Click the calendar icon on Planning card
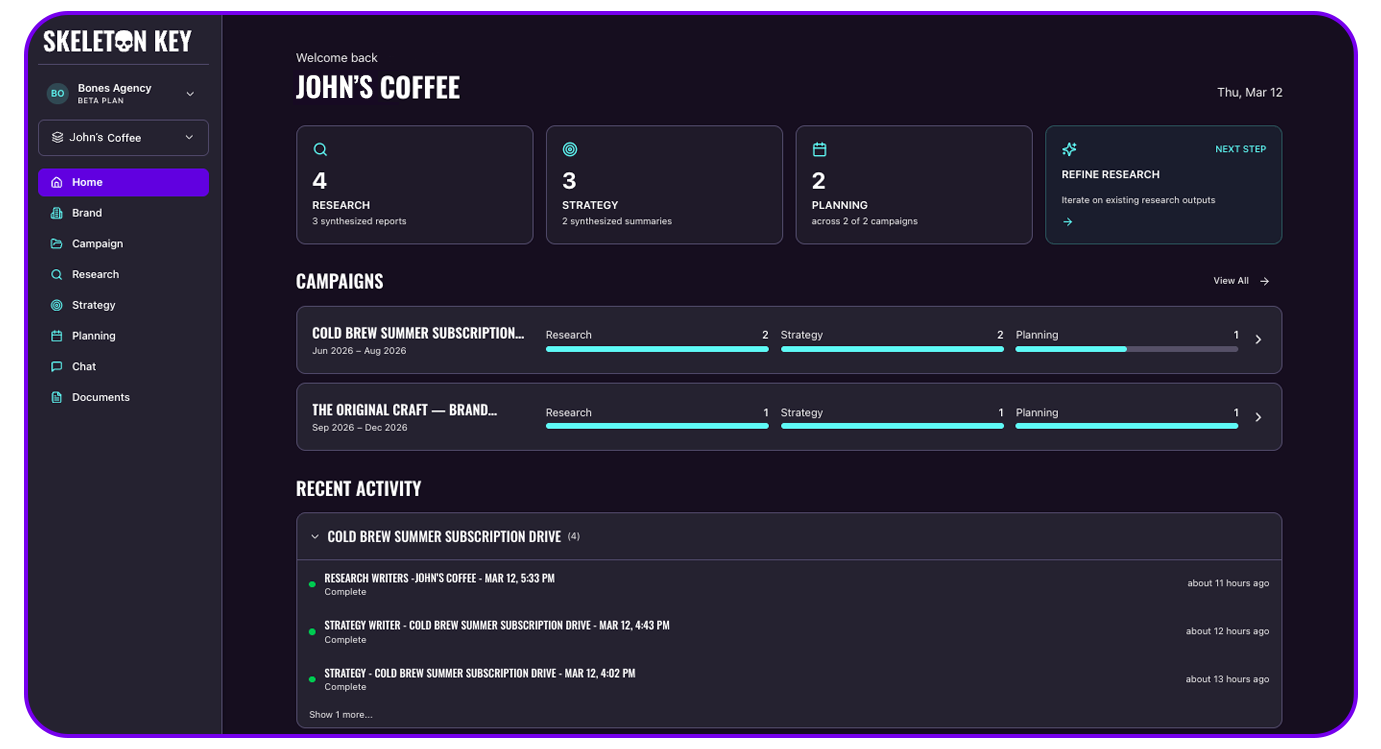Screen dimensions: 1381x749 (819, 150)
